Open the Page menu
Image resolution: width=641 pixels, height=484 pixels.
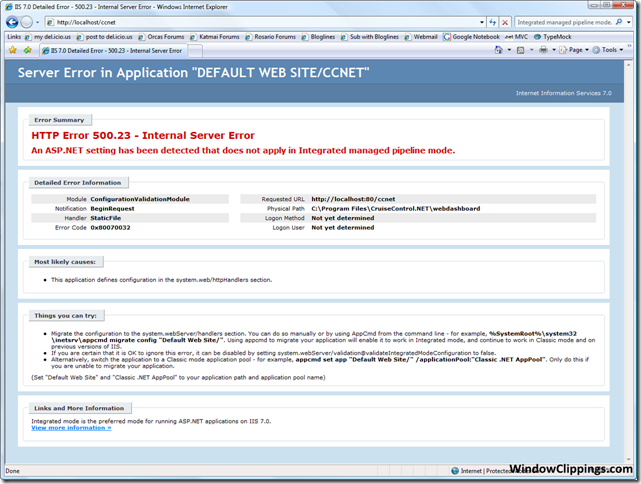click(574, 50)
